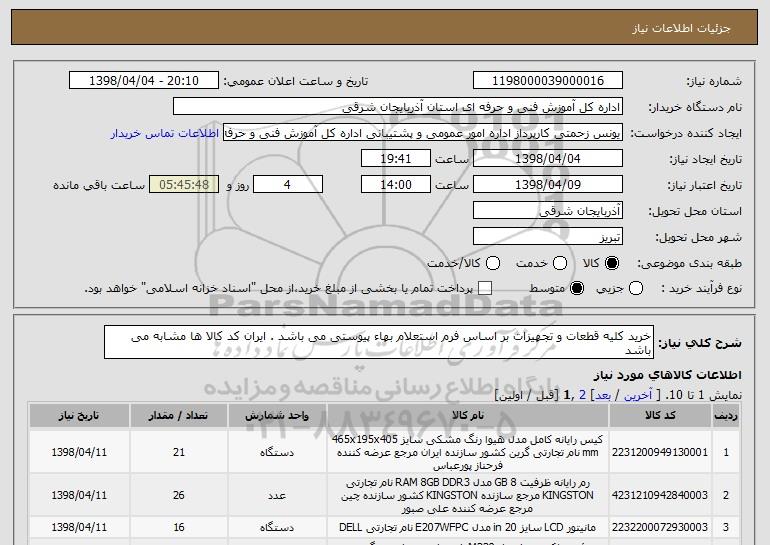Select the کالا radio button
Screen dimensions: 770x545
(612, 264)
